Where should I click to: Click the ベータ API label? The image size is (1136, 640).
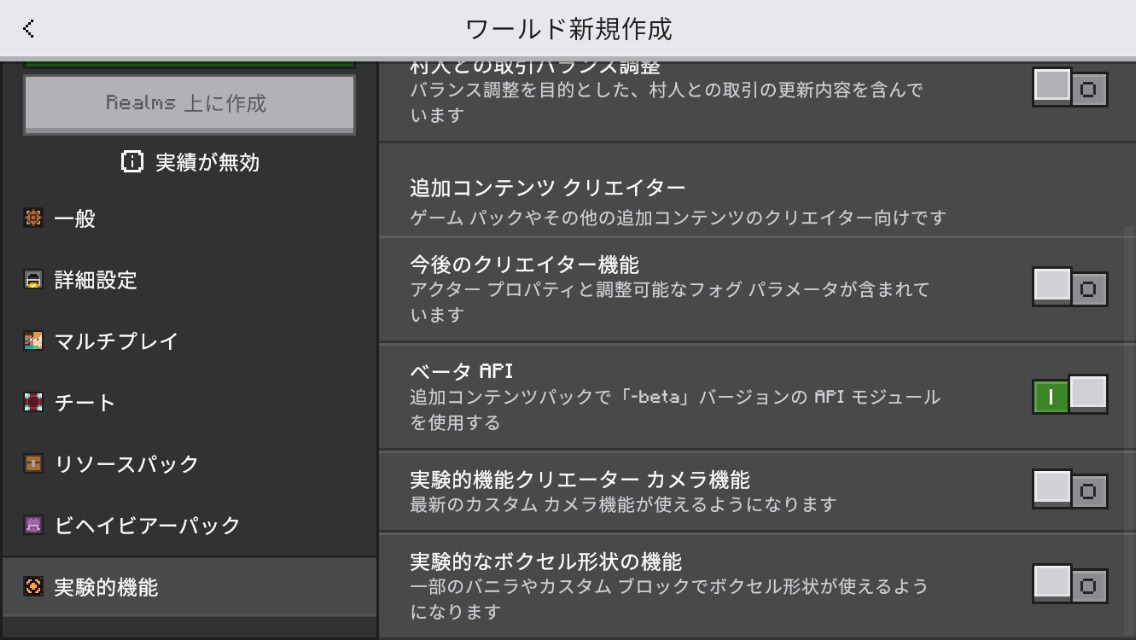click(x=462, y=371)
